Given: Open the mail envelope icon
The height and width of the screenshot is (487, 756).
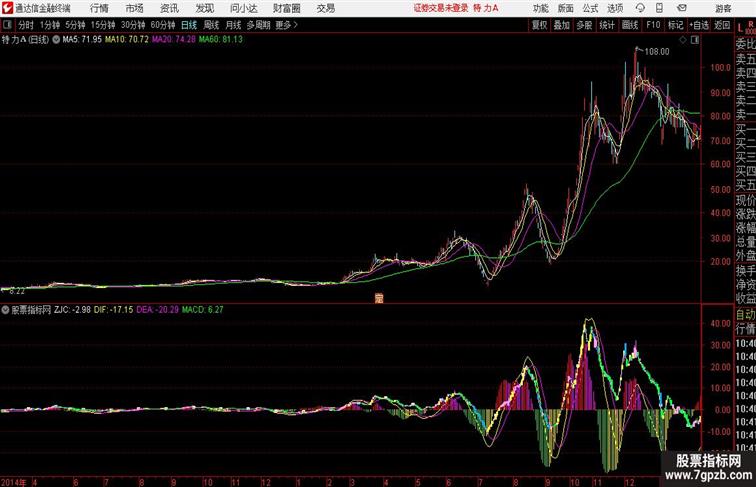Looking at the screenshot, I should pyautogui.click(x=682, y=8).
